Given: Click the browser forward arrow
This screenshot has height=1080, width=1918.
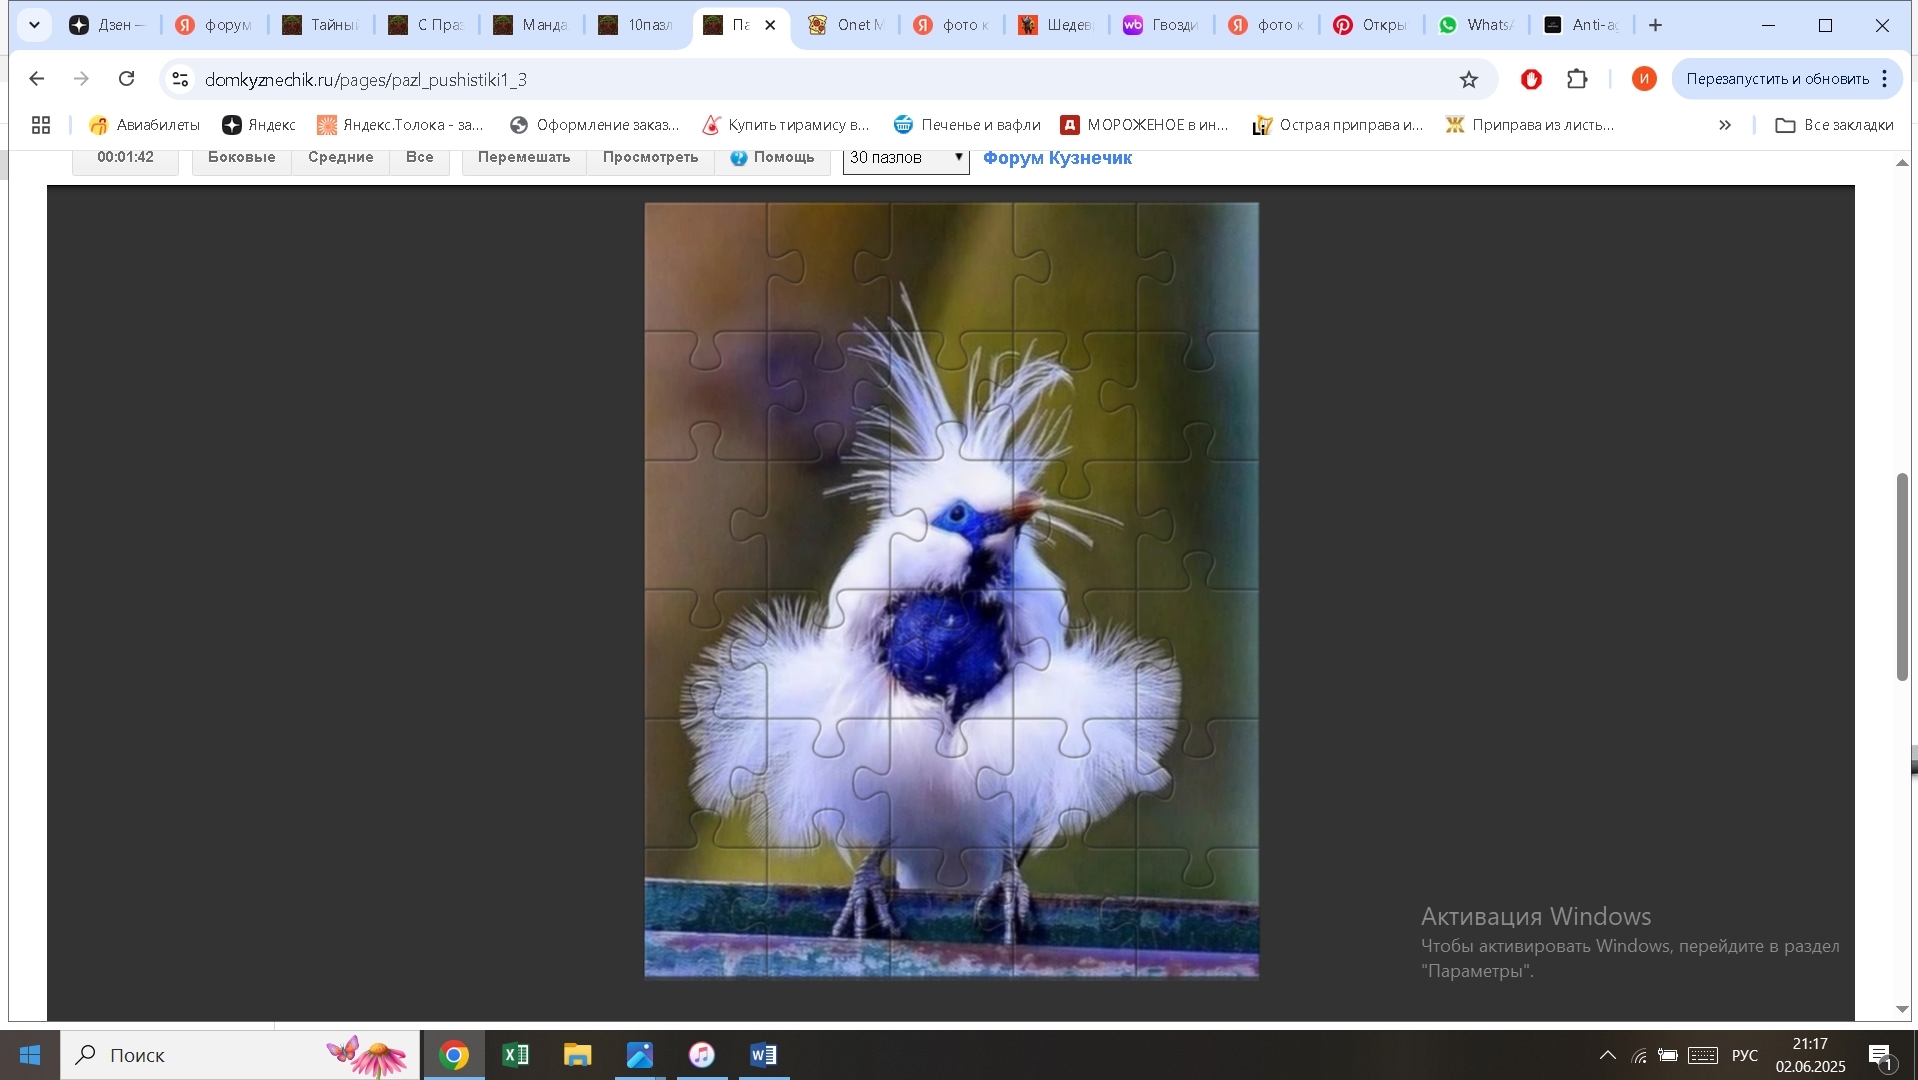Looking at the screenshot, I should (x=82, y=79).
